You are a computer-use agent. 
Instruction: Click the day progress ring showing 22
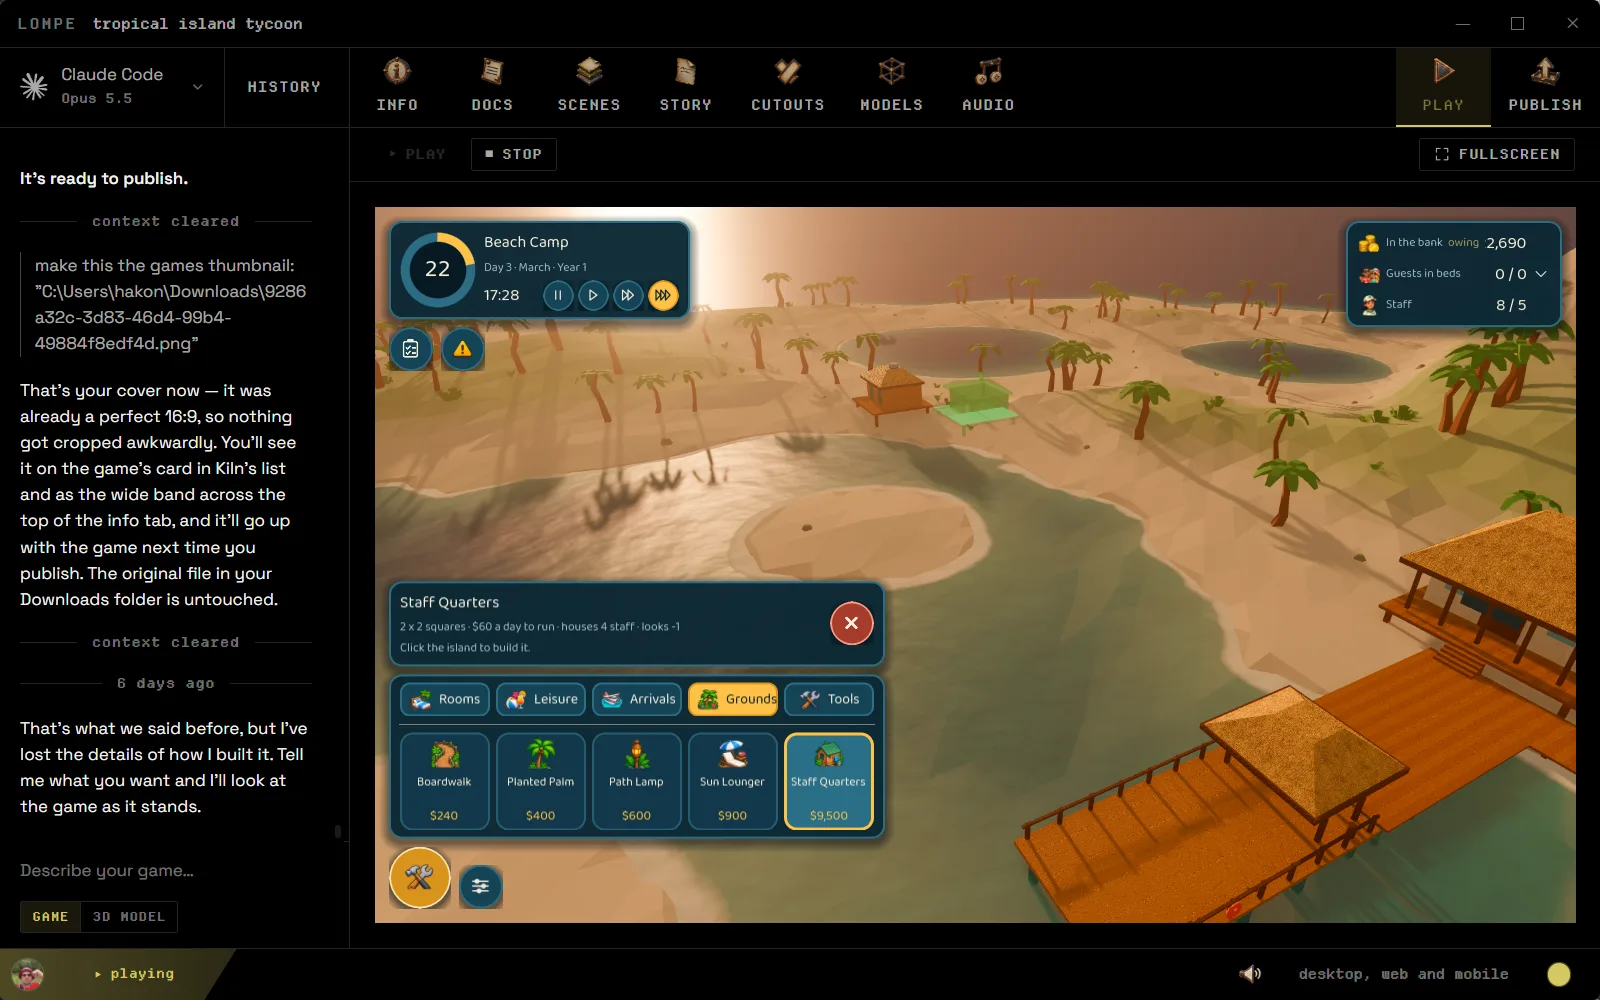(438, 269)
